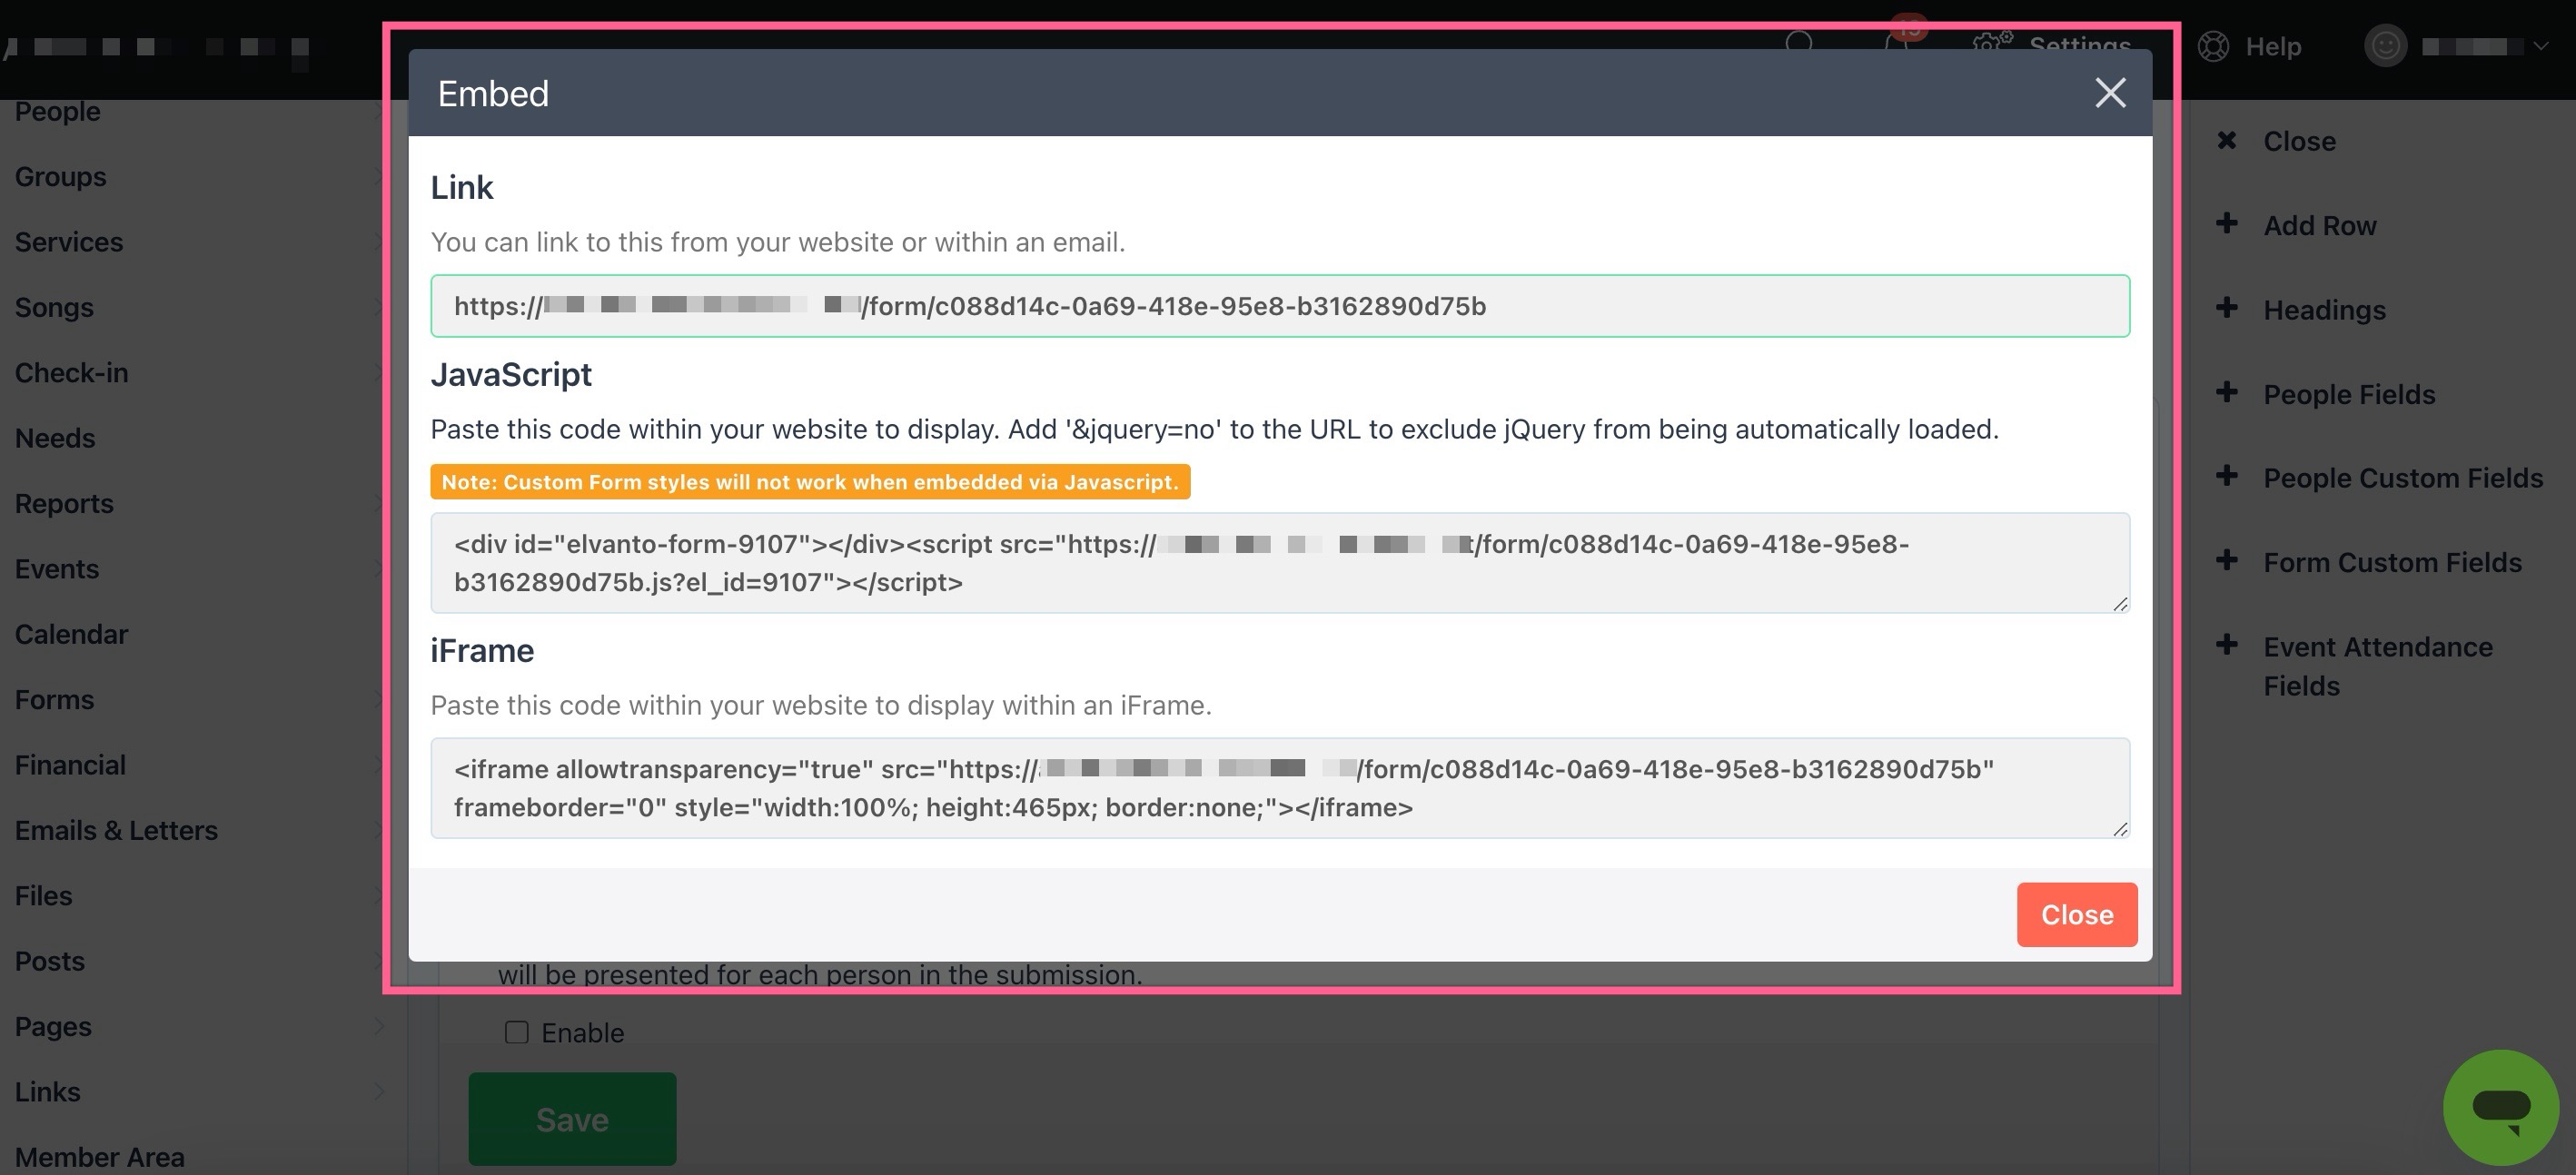Open Songs in the sidebar
The width and height of the screenshot is (2576, 1175).
point(54,307)
